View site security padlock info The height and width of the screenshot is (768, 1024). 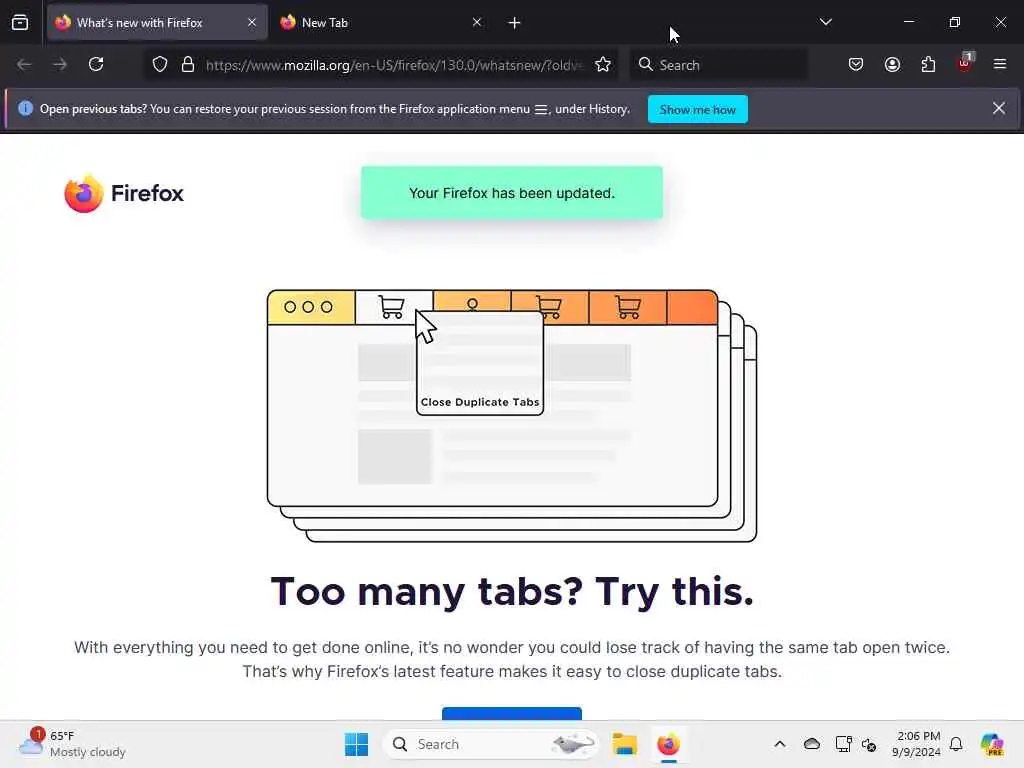point(188,65)
